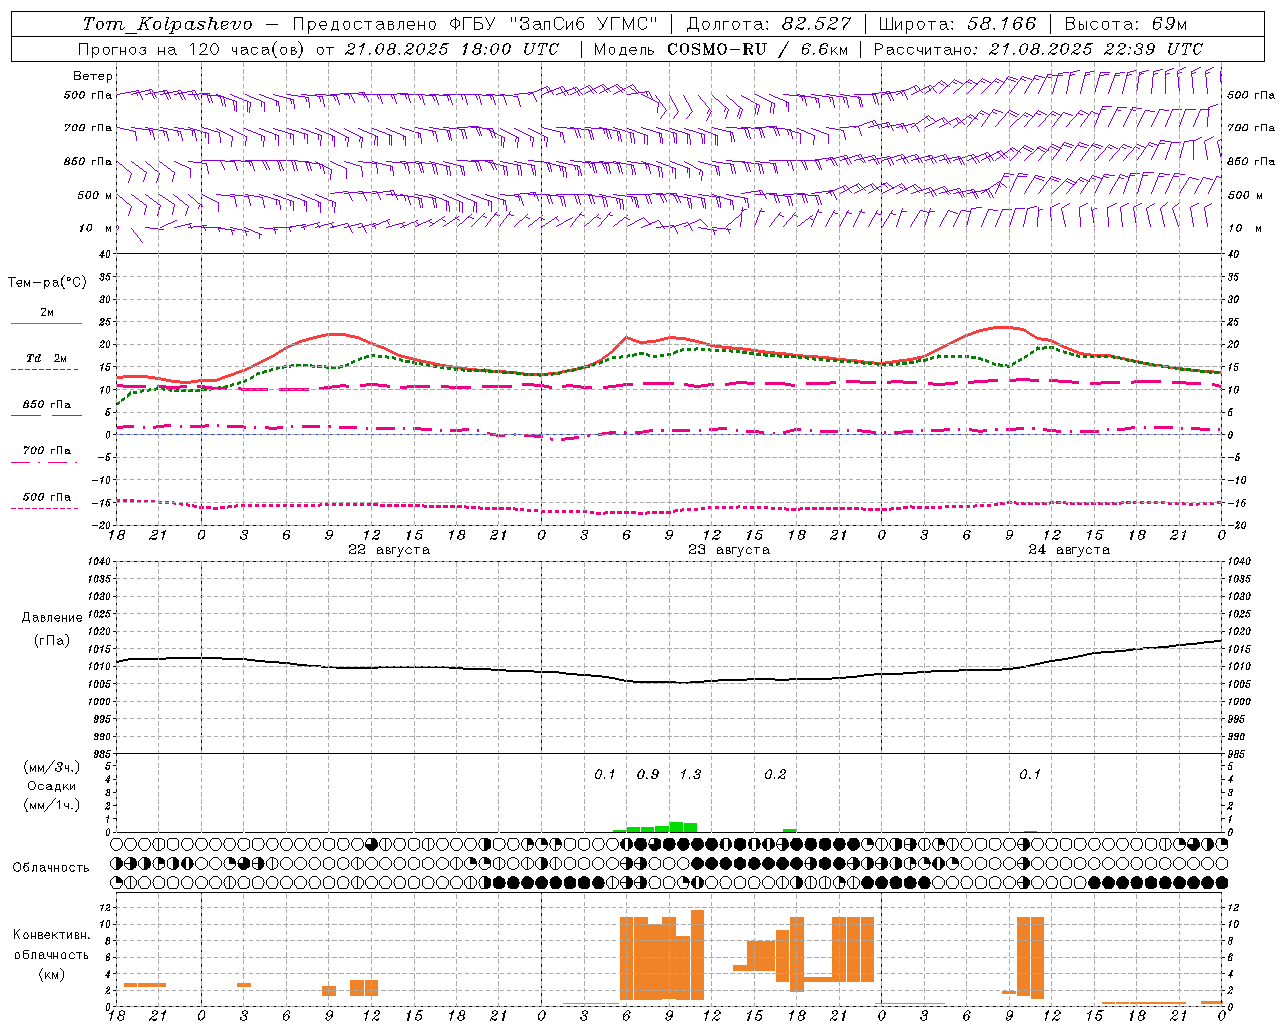1280x1024 pixels.
Task: Click the Ветер panel label
Action: (93, 76)
